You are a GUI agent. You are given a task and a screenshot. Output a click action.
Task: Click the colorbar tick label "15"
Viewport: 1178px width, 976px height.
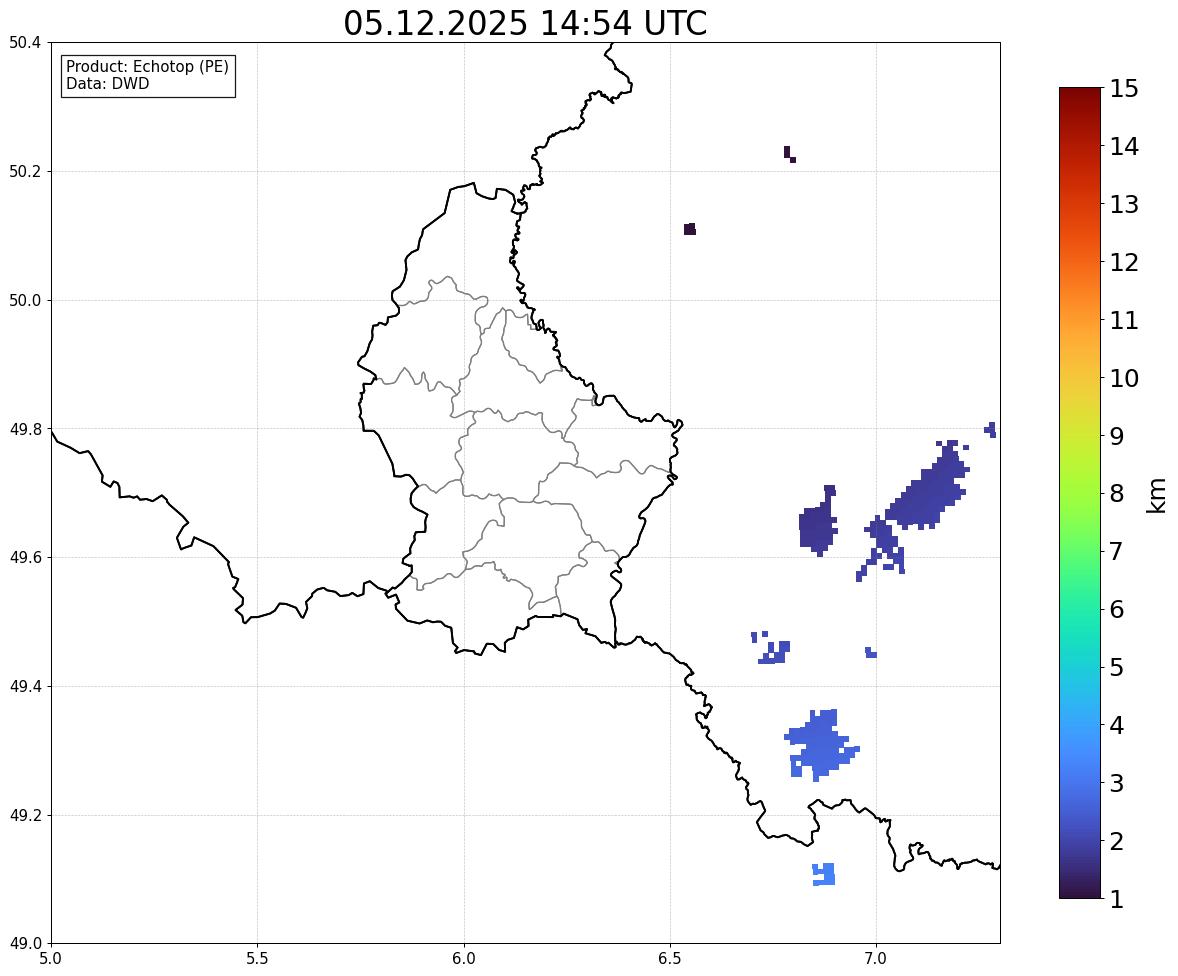coord(1124,89)
